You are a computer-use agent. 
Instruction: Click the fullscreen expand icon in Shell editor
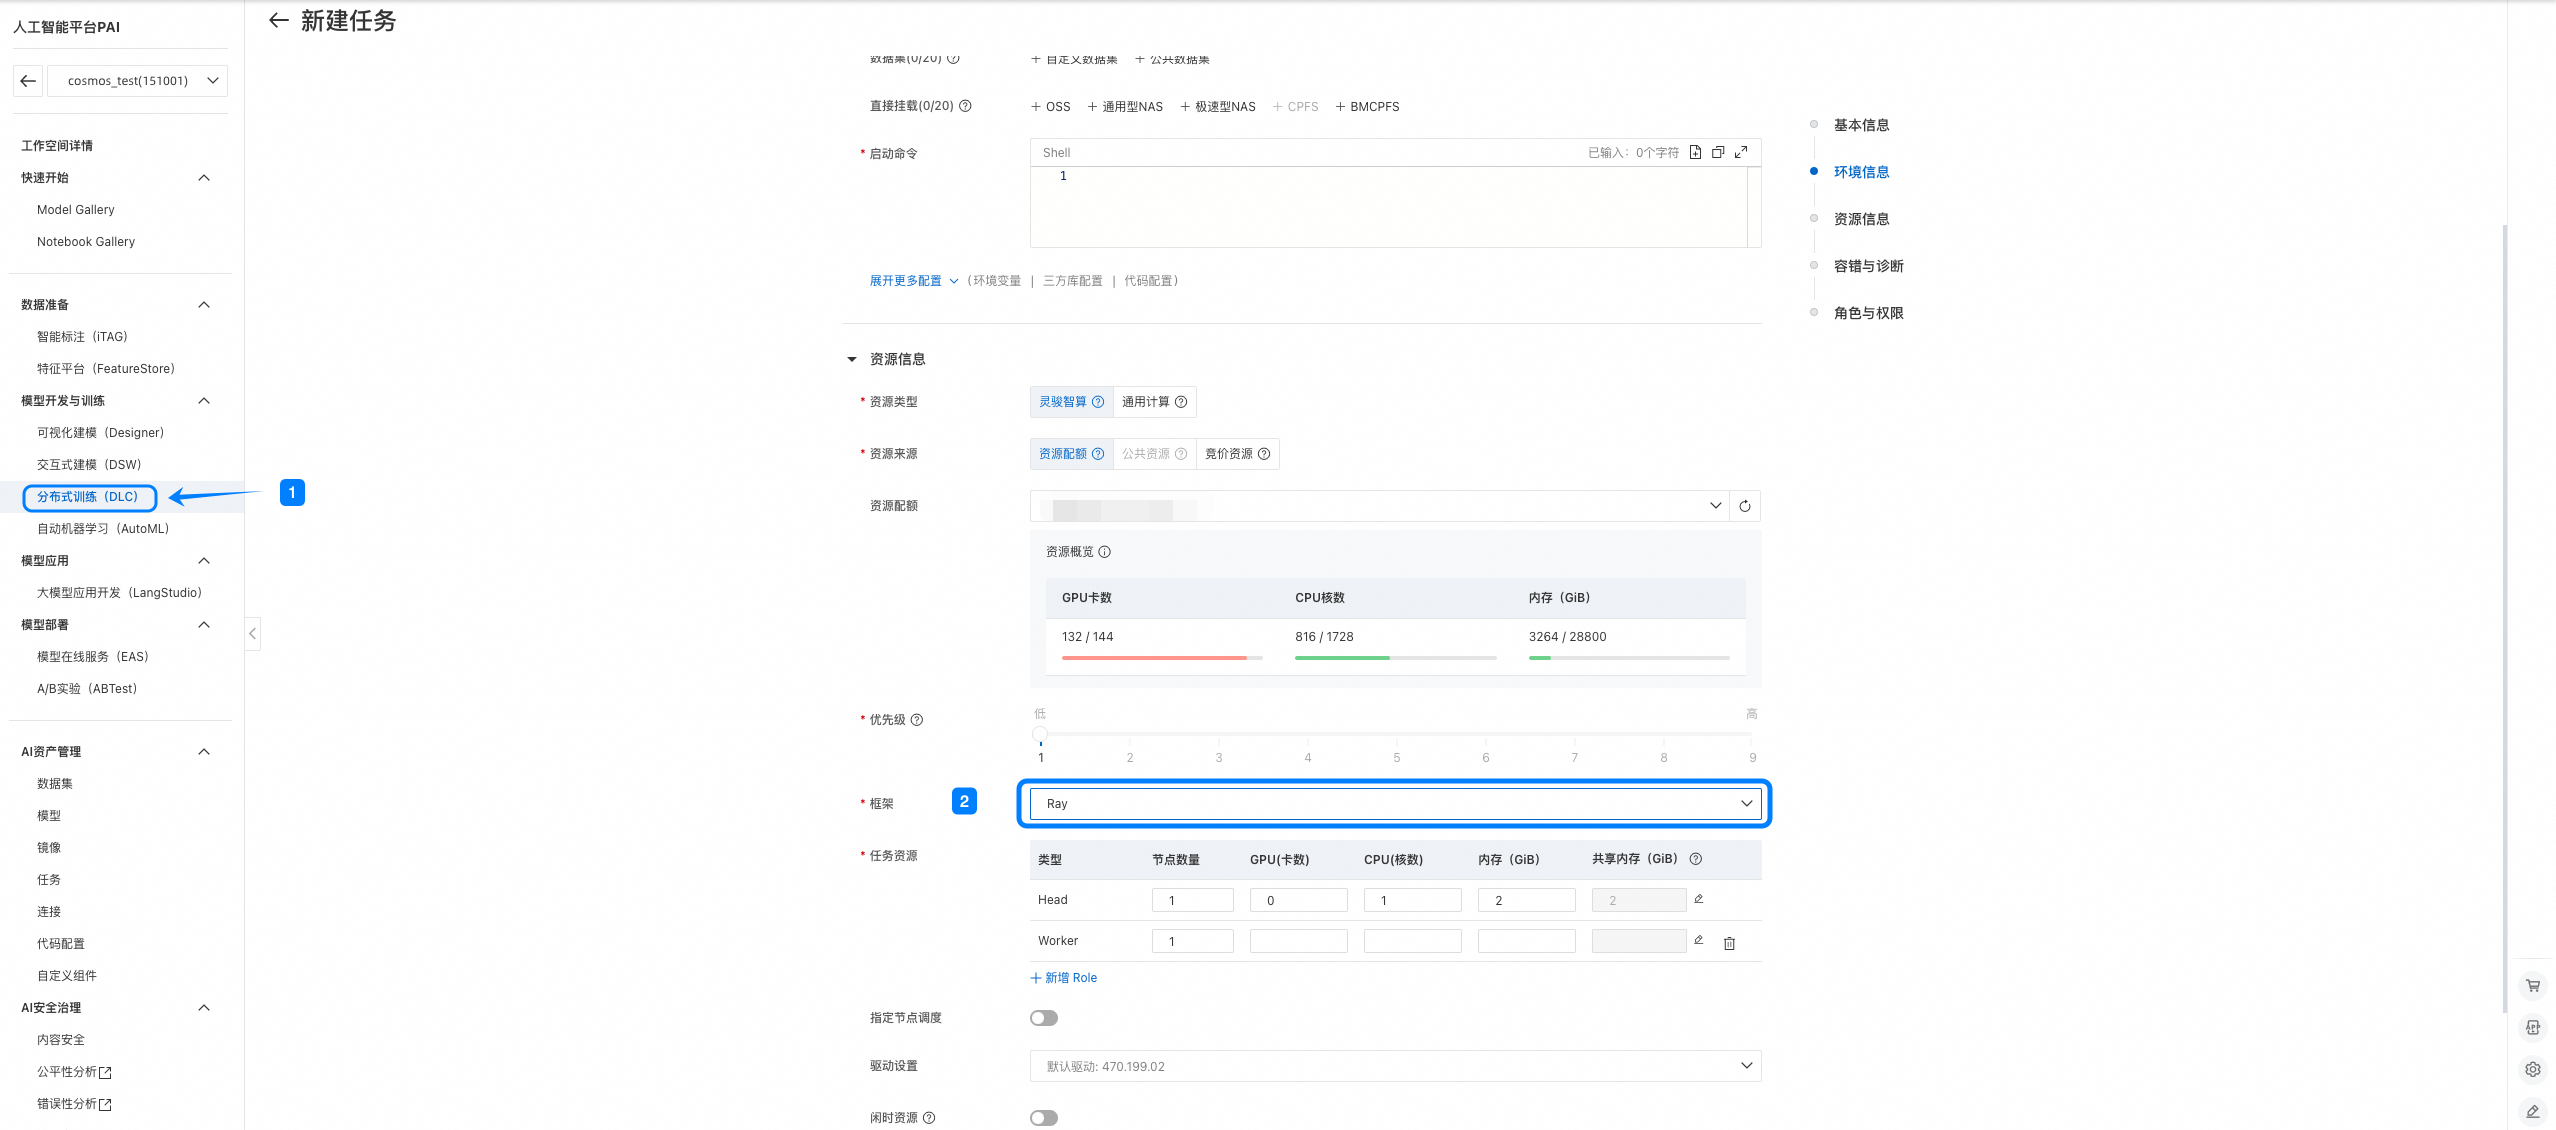coord(1741,152)
